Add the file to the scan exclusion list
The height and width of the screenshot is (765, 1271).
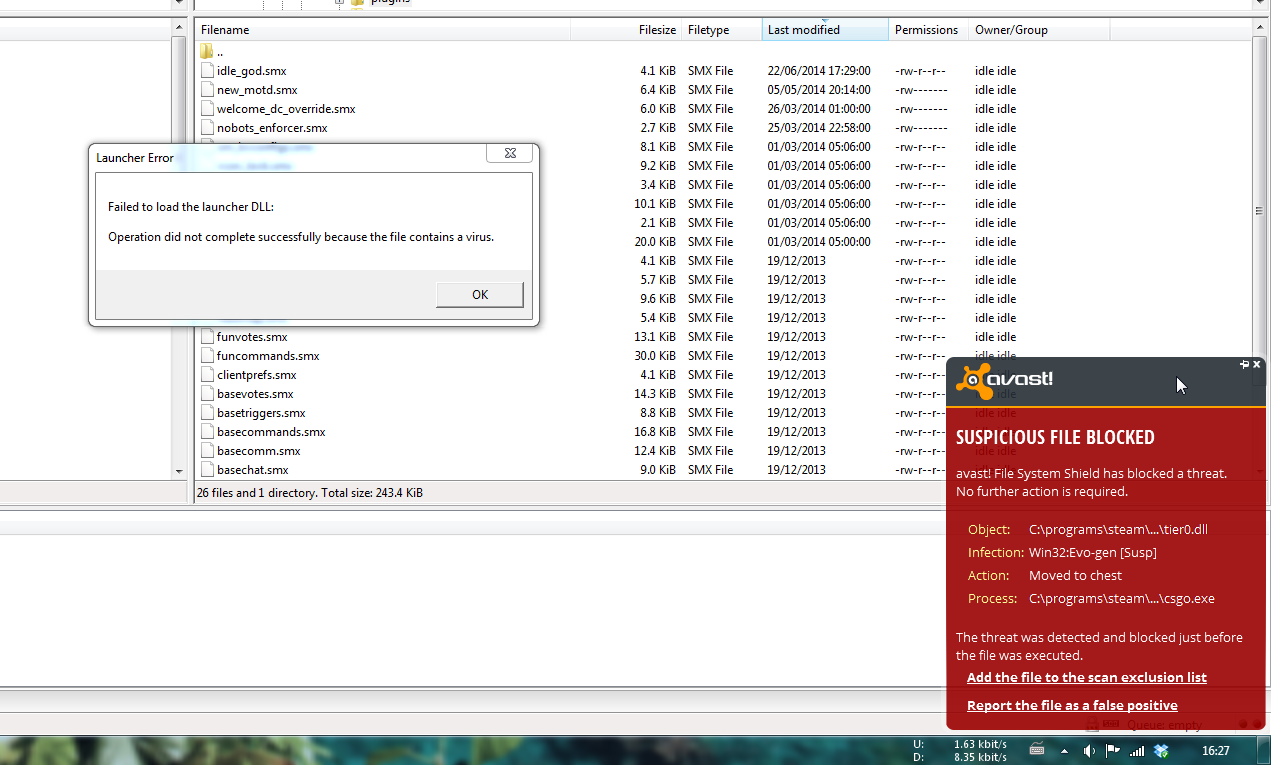pos(1086,678)
